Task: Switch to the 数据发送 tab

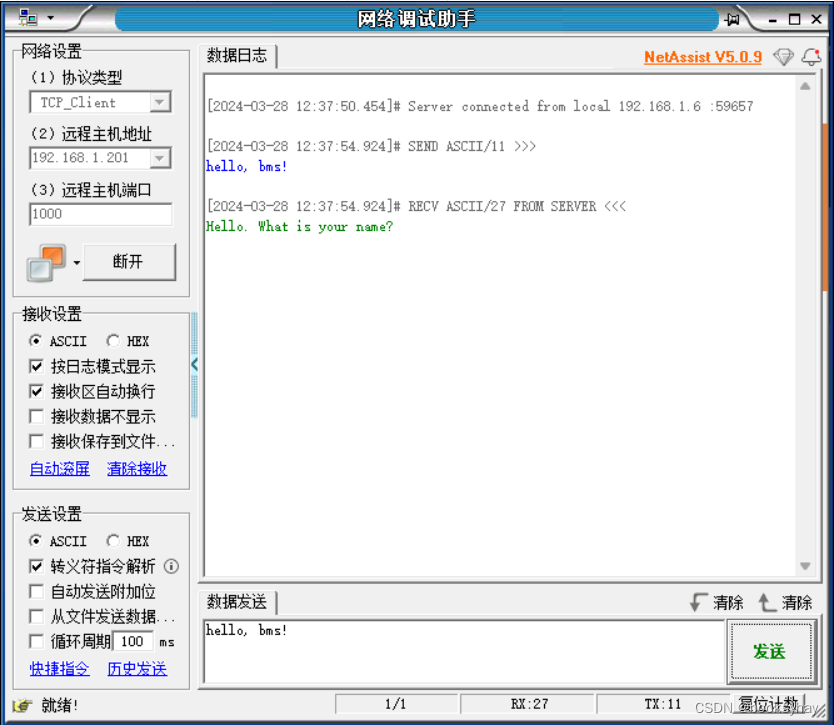Action: click(237, 602)
